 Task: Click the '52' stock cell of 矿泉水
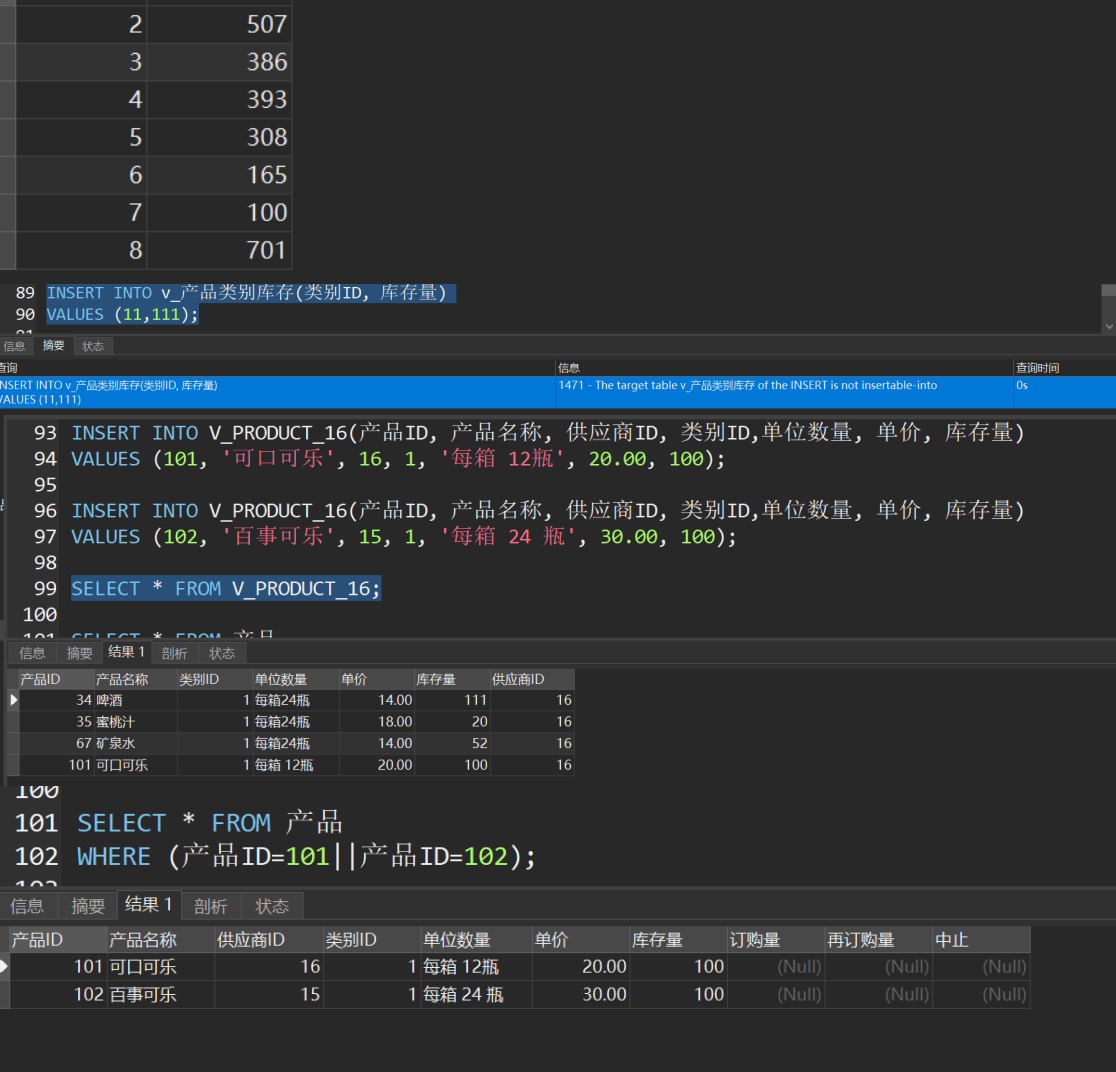point(452,743)
